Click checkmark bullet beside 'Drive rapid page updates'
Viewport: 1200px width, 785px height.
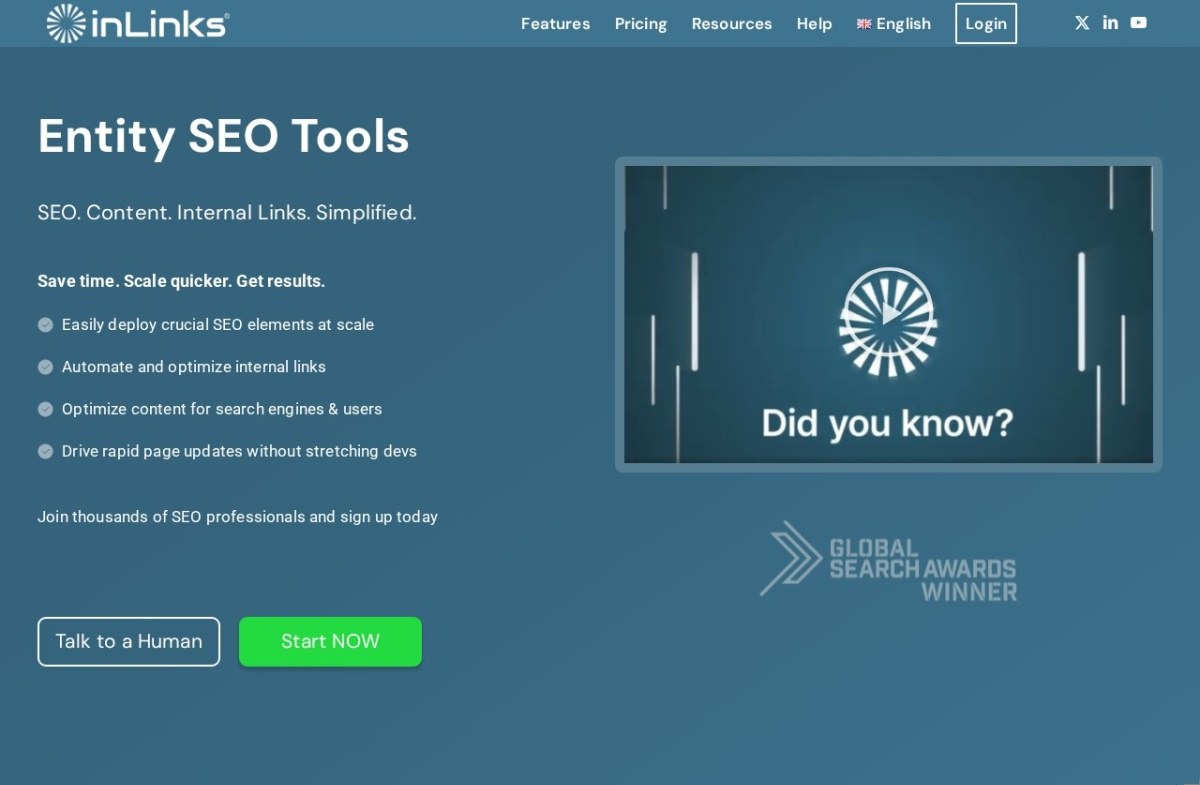coord(45,451)
